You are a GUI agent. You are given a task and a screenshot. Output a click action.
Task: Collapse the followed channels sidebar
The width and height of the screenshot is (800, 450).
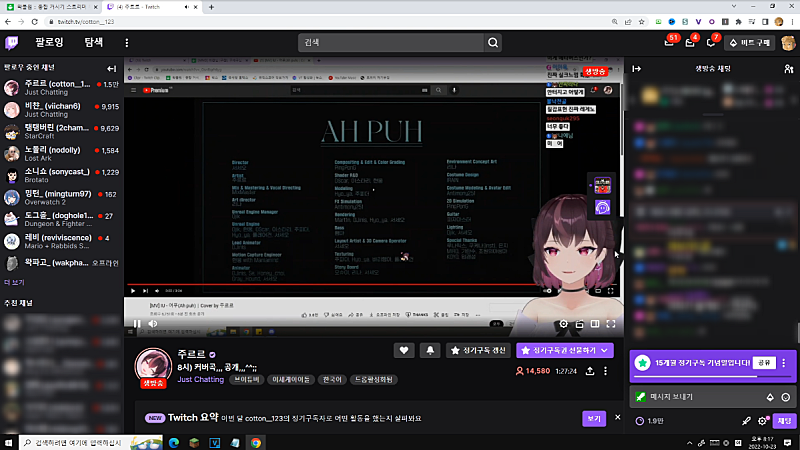[x=111, y=68]
